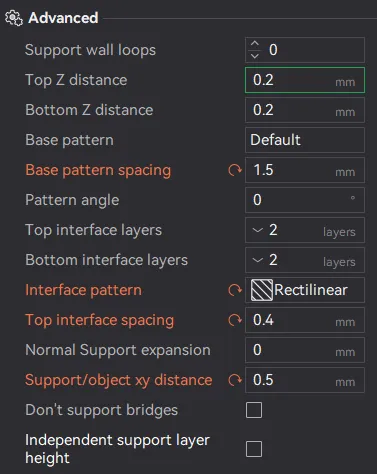Image resolution: width=377 pixels, height=474 pixels.
Task: Reset Base pattern spacing to default
Action: pyautogui.click(x=235, y=170)
